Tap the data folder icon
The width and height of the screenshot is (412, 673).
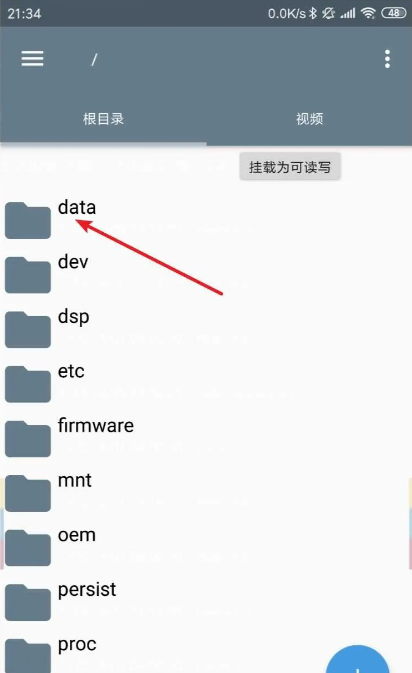tap(28, 220)
